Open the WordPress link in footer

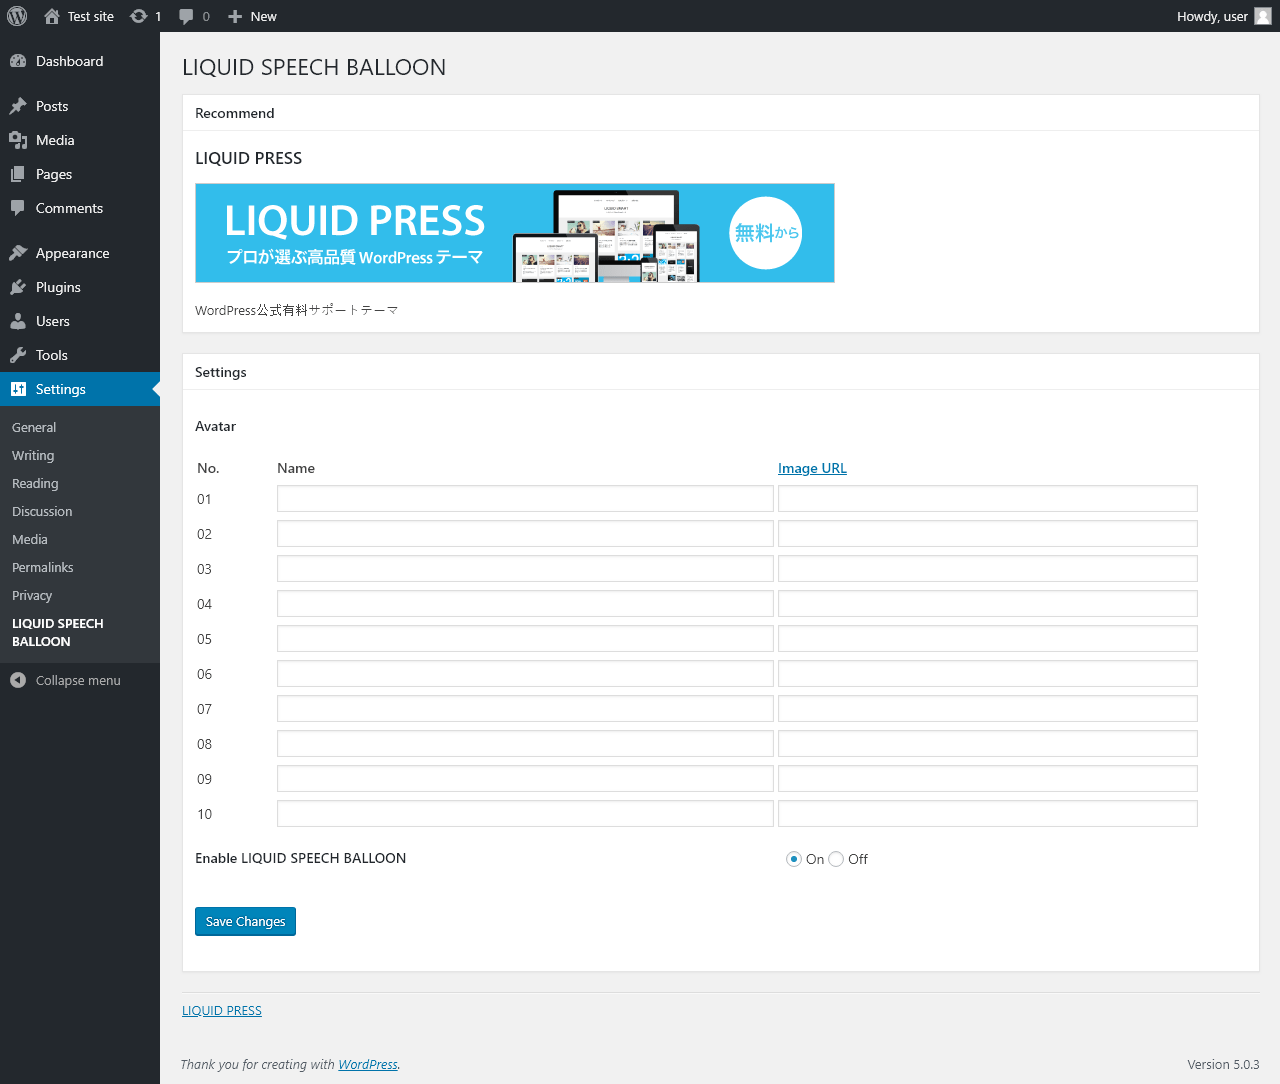368,1064
